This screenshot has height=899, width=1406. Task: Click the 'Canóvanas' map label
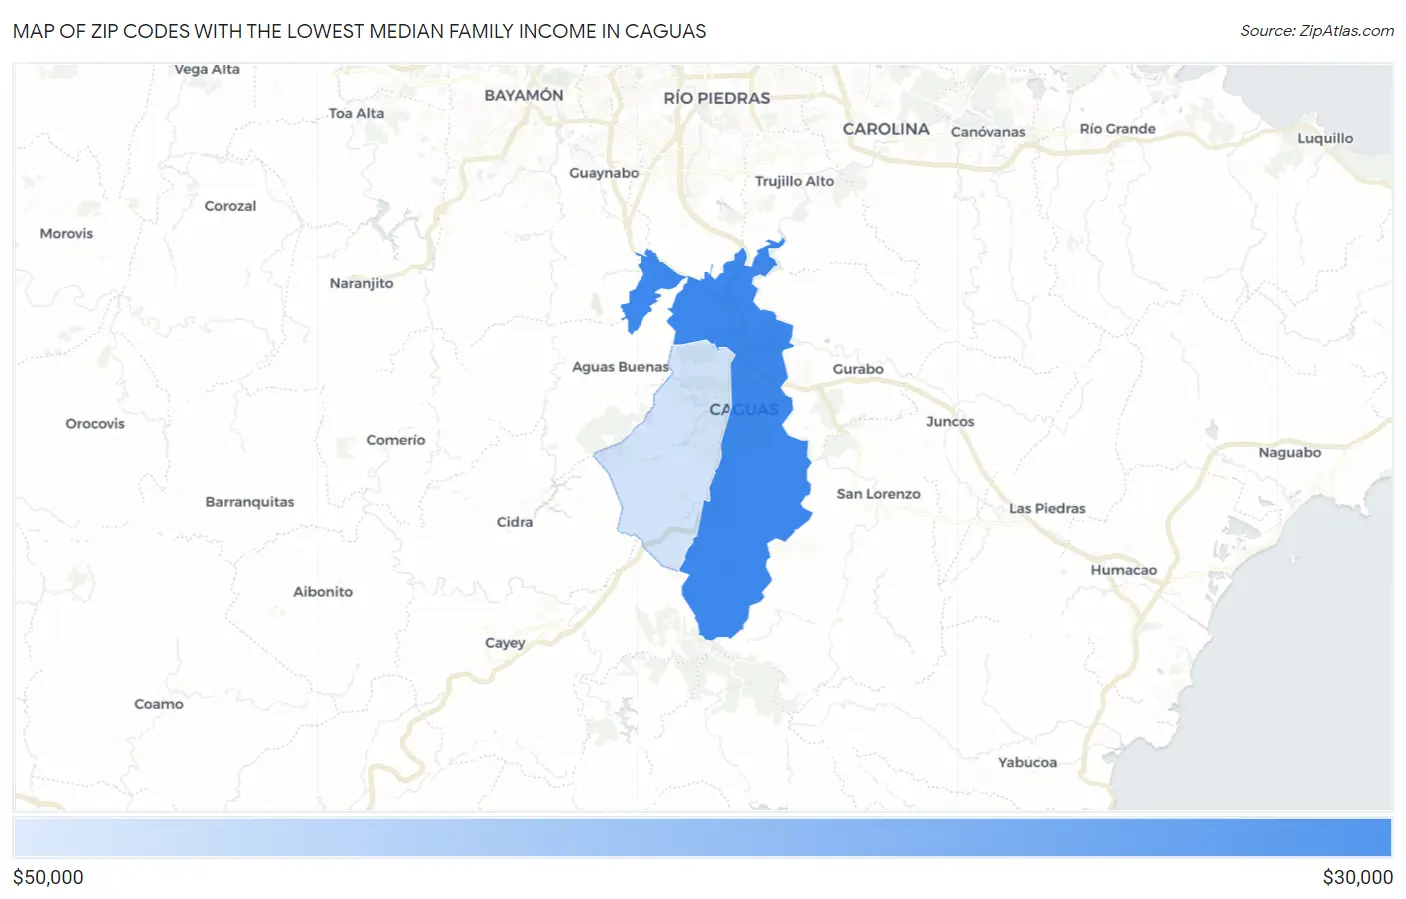(x=988, y=132)
